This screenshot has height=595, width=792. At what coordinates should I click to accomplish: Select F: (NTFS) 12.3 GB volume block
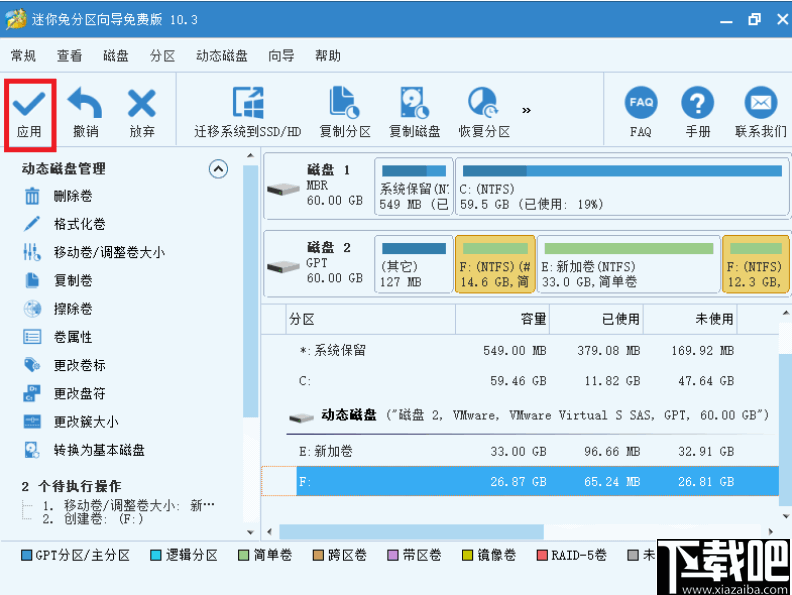pyautogui.click(x=756, y=264)
